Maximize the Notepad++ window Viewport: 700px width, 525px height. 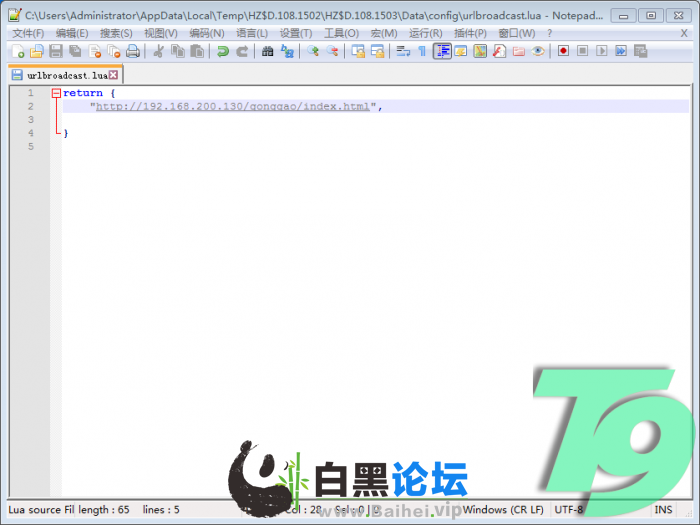651,16
